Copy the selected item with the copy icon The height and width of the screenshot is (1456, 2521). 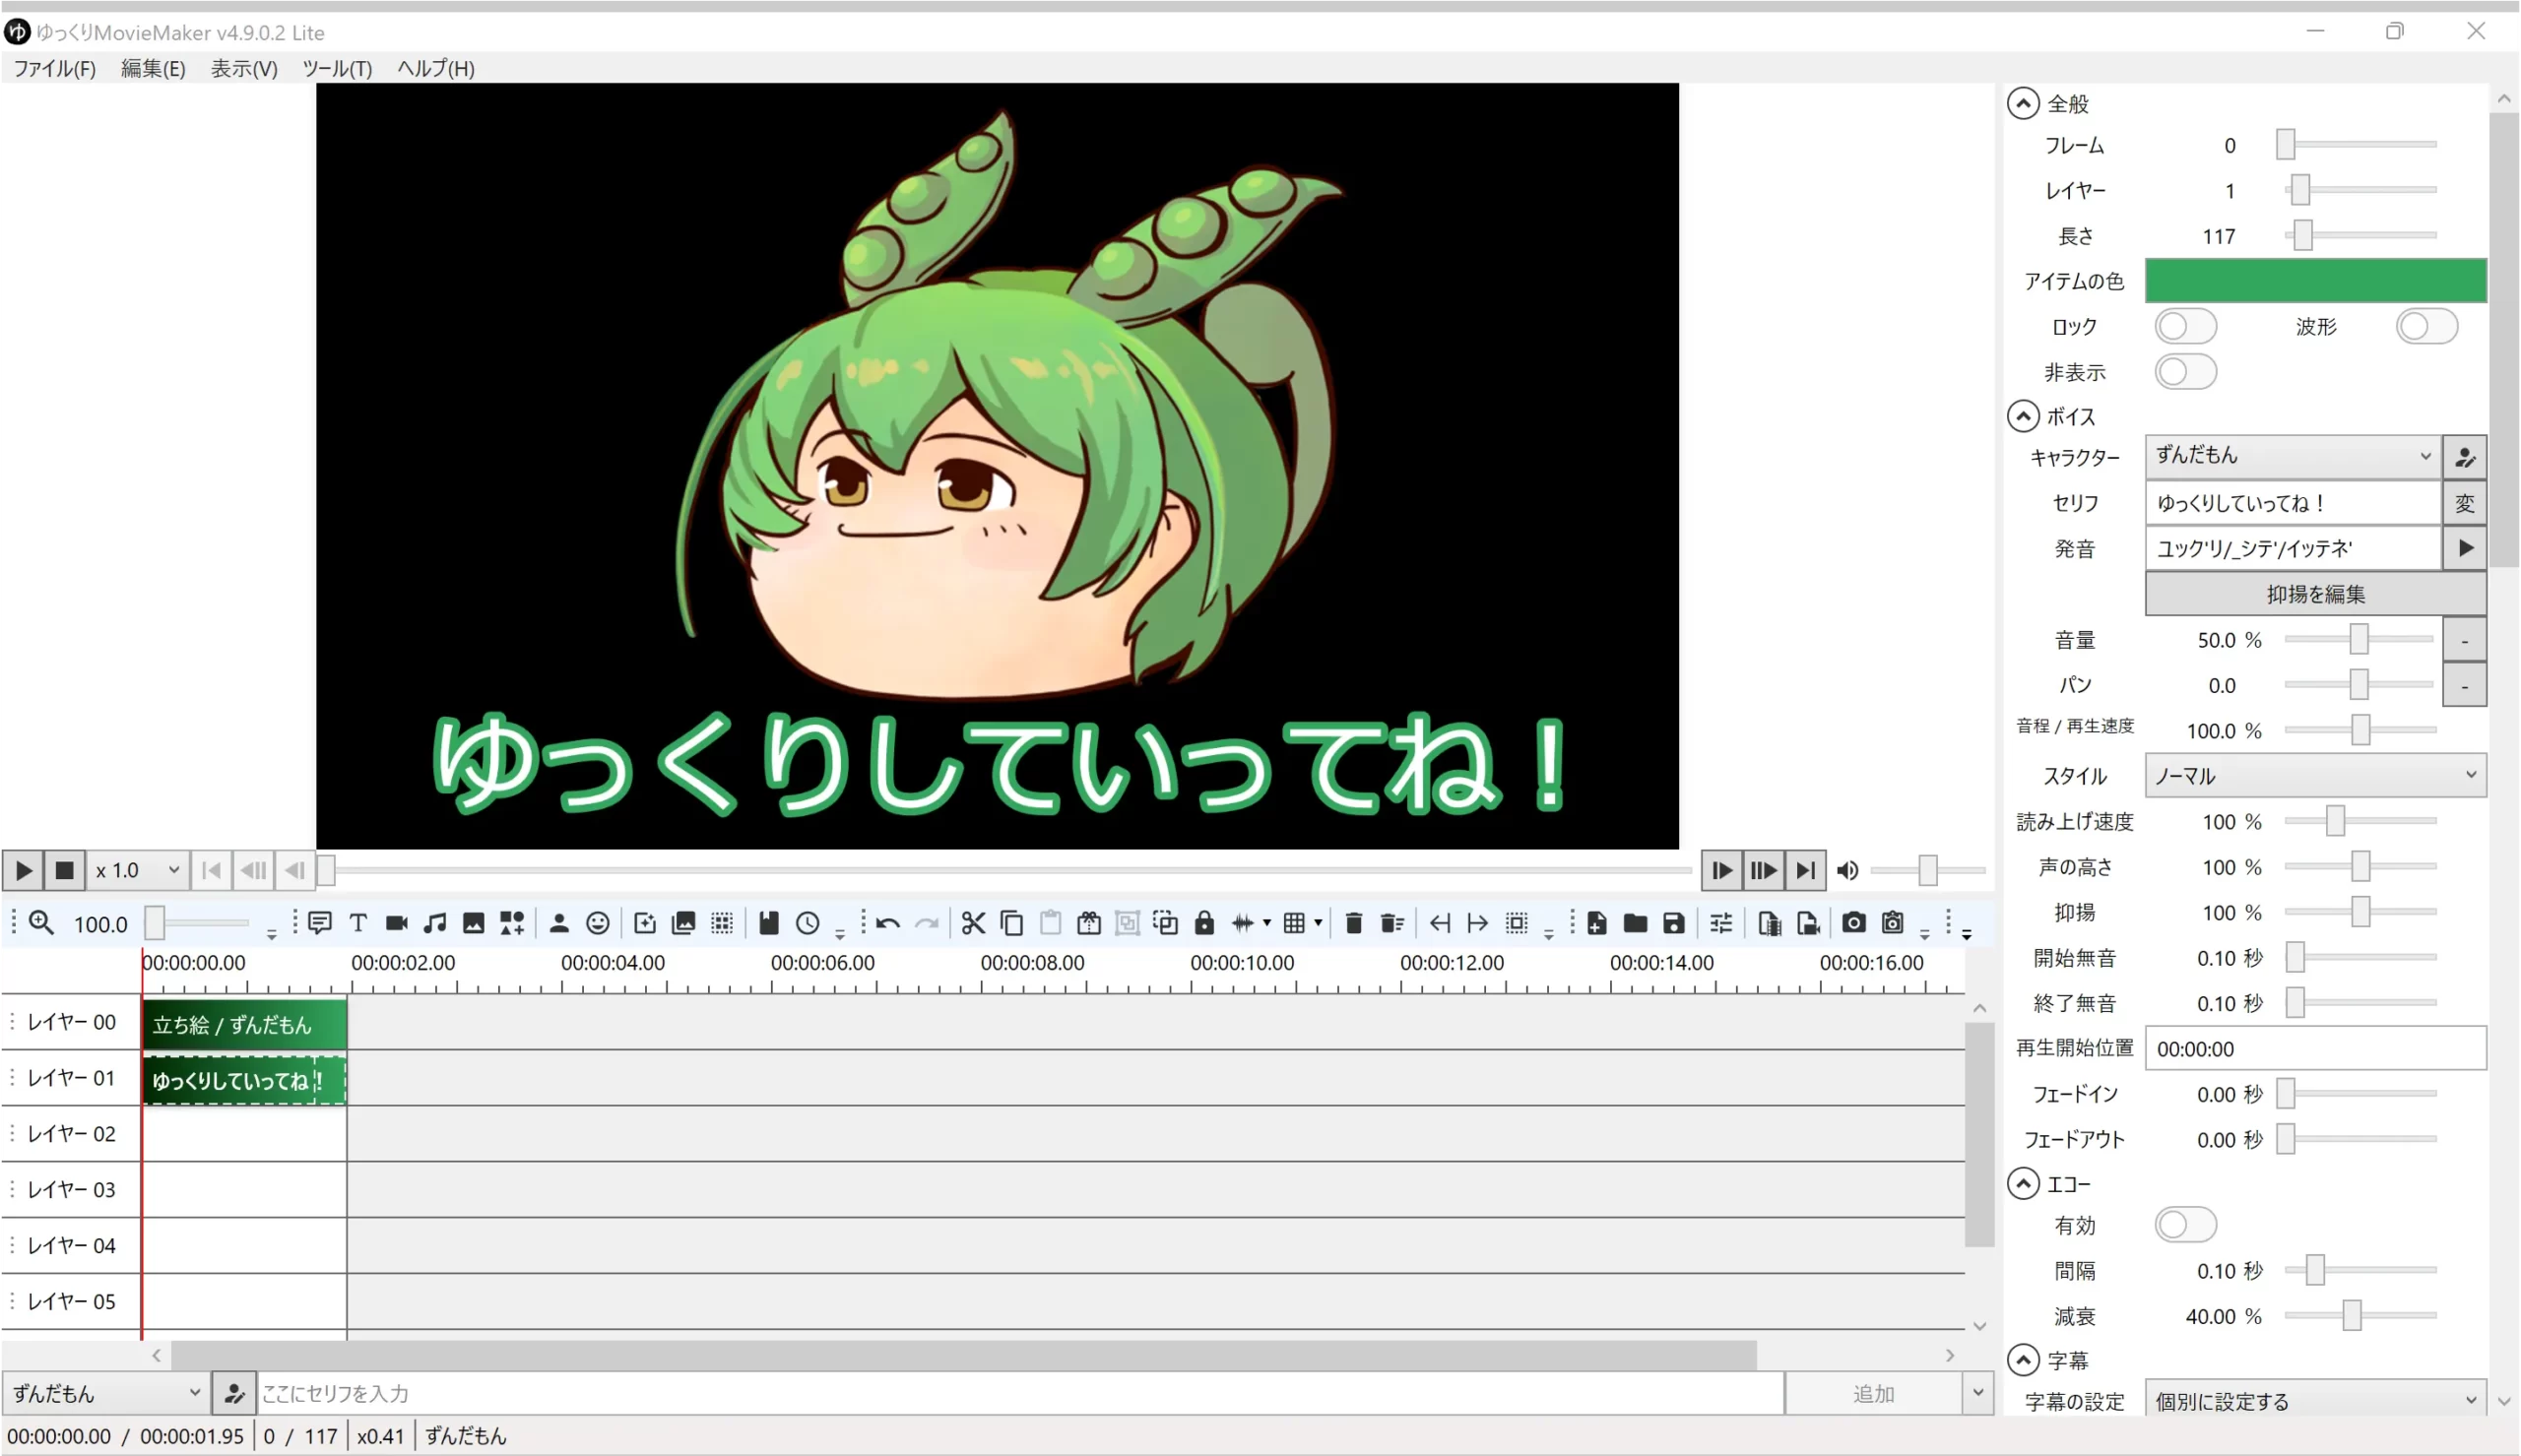click(1012, 923)
